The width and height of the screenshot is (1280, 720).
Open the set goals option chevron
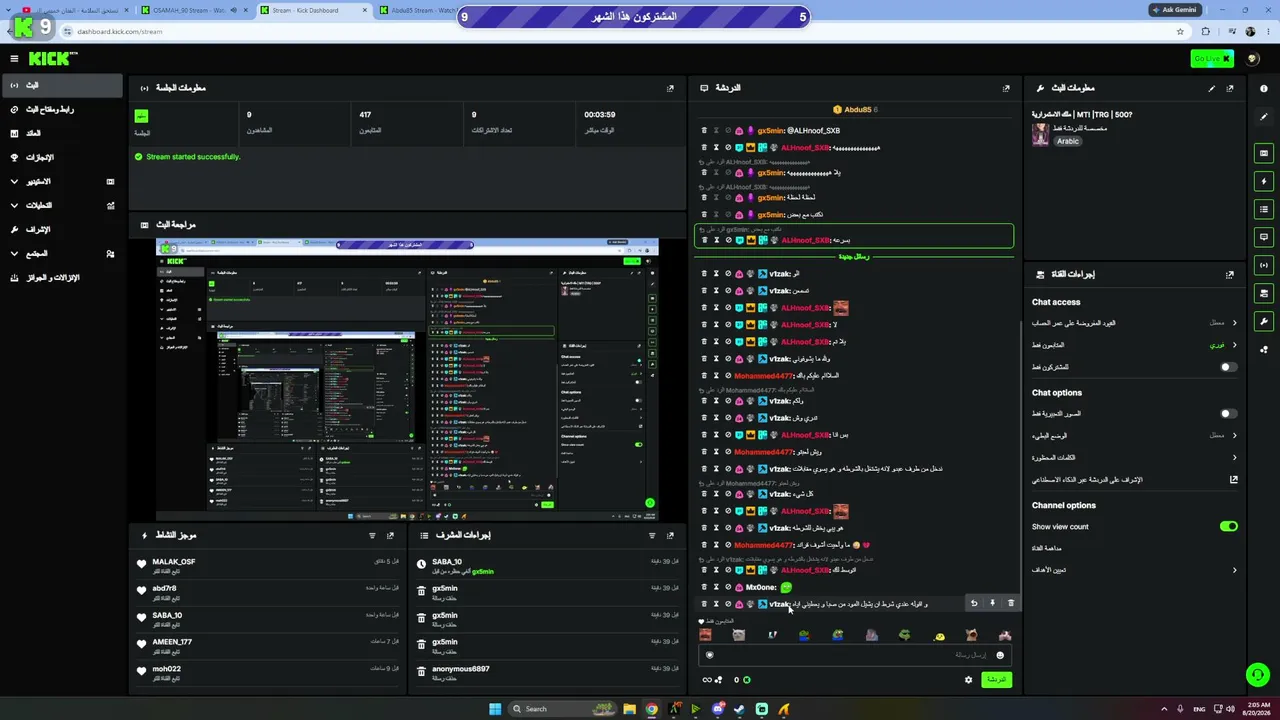(1234, 570)
